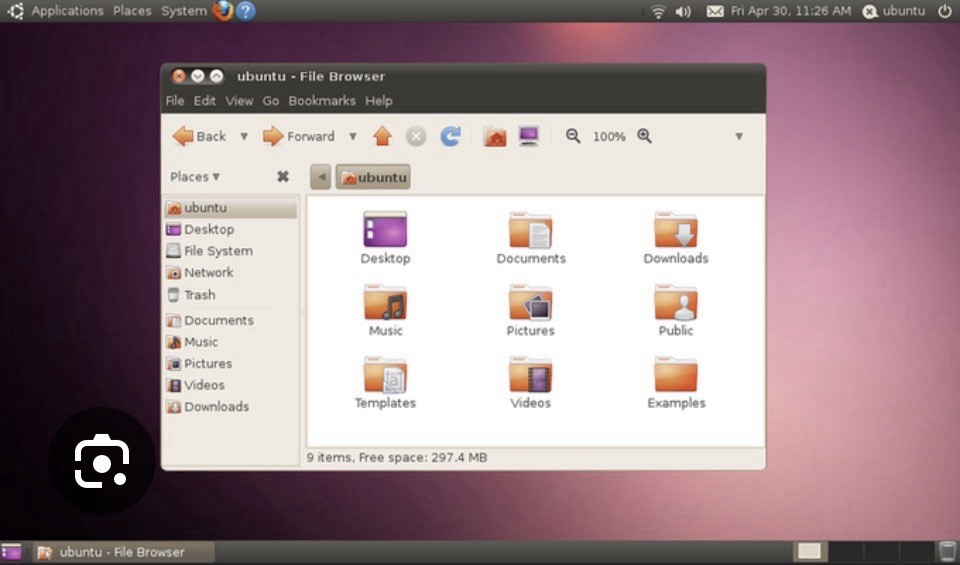Open the mail envelope indicator
960x565 pixels.
coord(715,11)
